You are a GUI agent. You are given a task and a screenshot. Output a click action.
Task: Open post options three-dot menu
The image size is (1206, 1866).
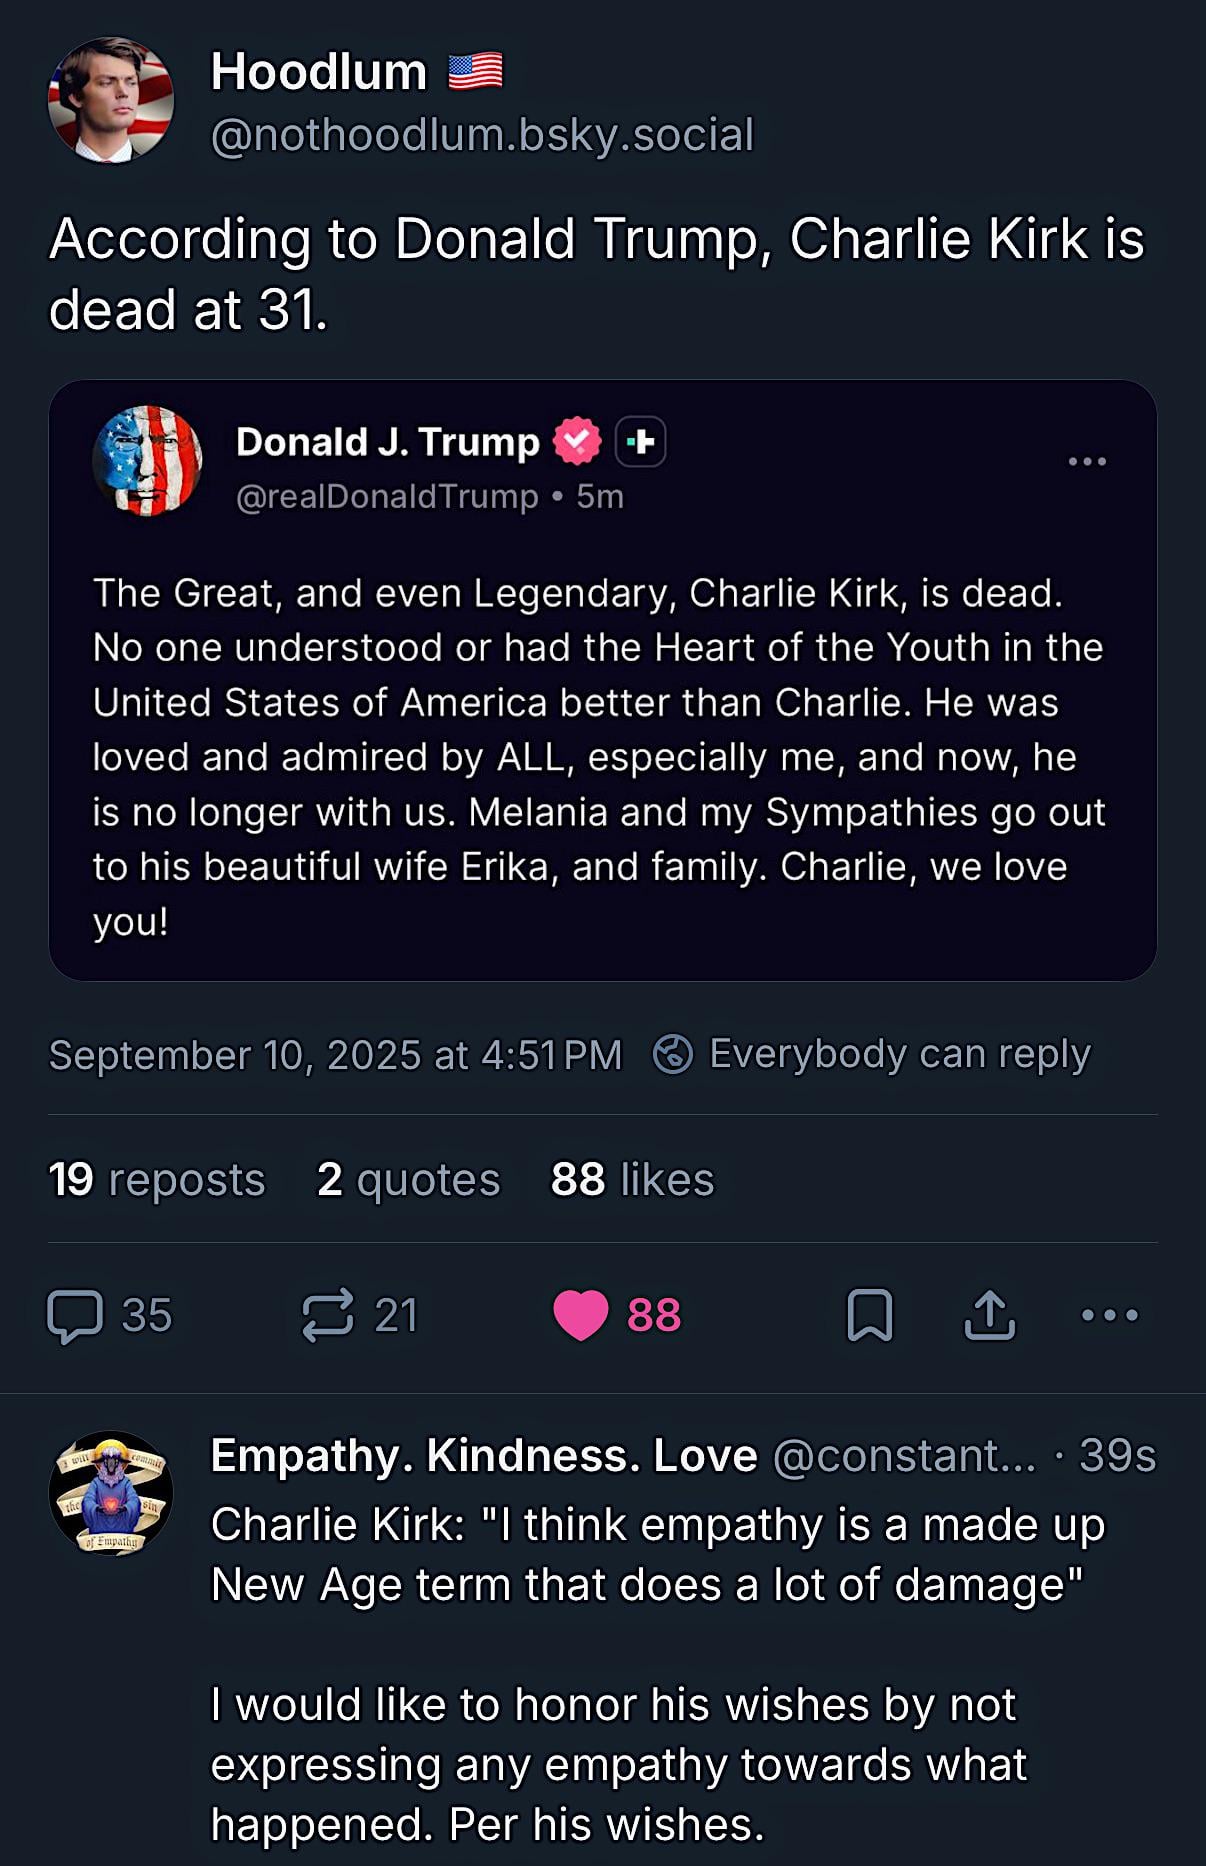point(1110,1315)
